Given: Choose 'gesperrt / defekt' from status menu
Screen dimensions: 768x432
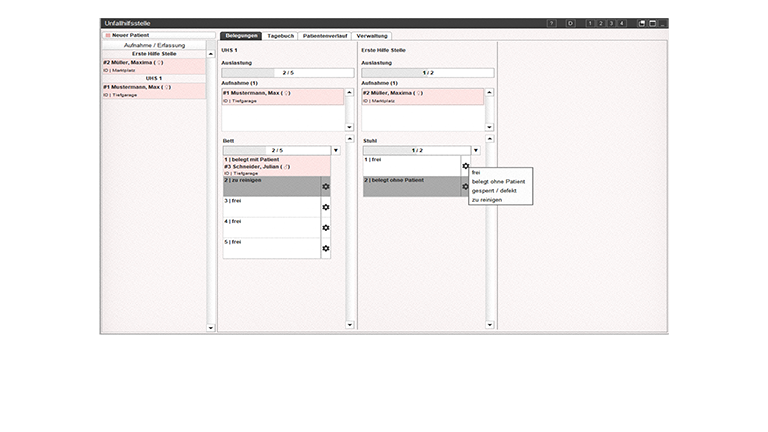Looking at the screenshot, I should pos(493,190).
